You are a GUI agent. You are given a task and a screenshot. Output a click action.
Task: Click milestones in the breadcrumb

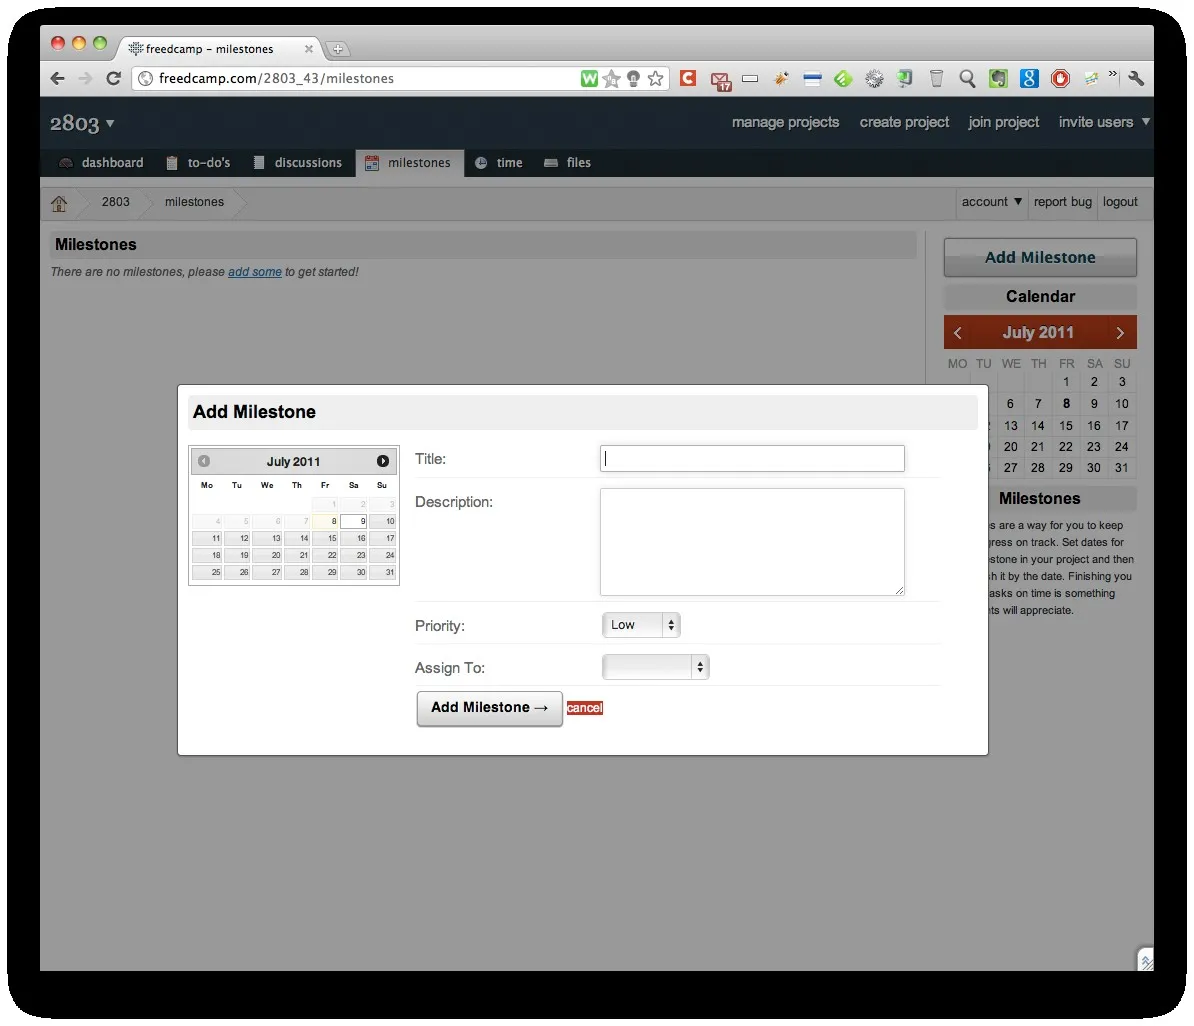coord(194,202)
